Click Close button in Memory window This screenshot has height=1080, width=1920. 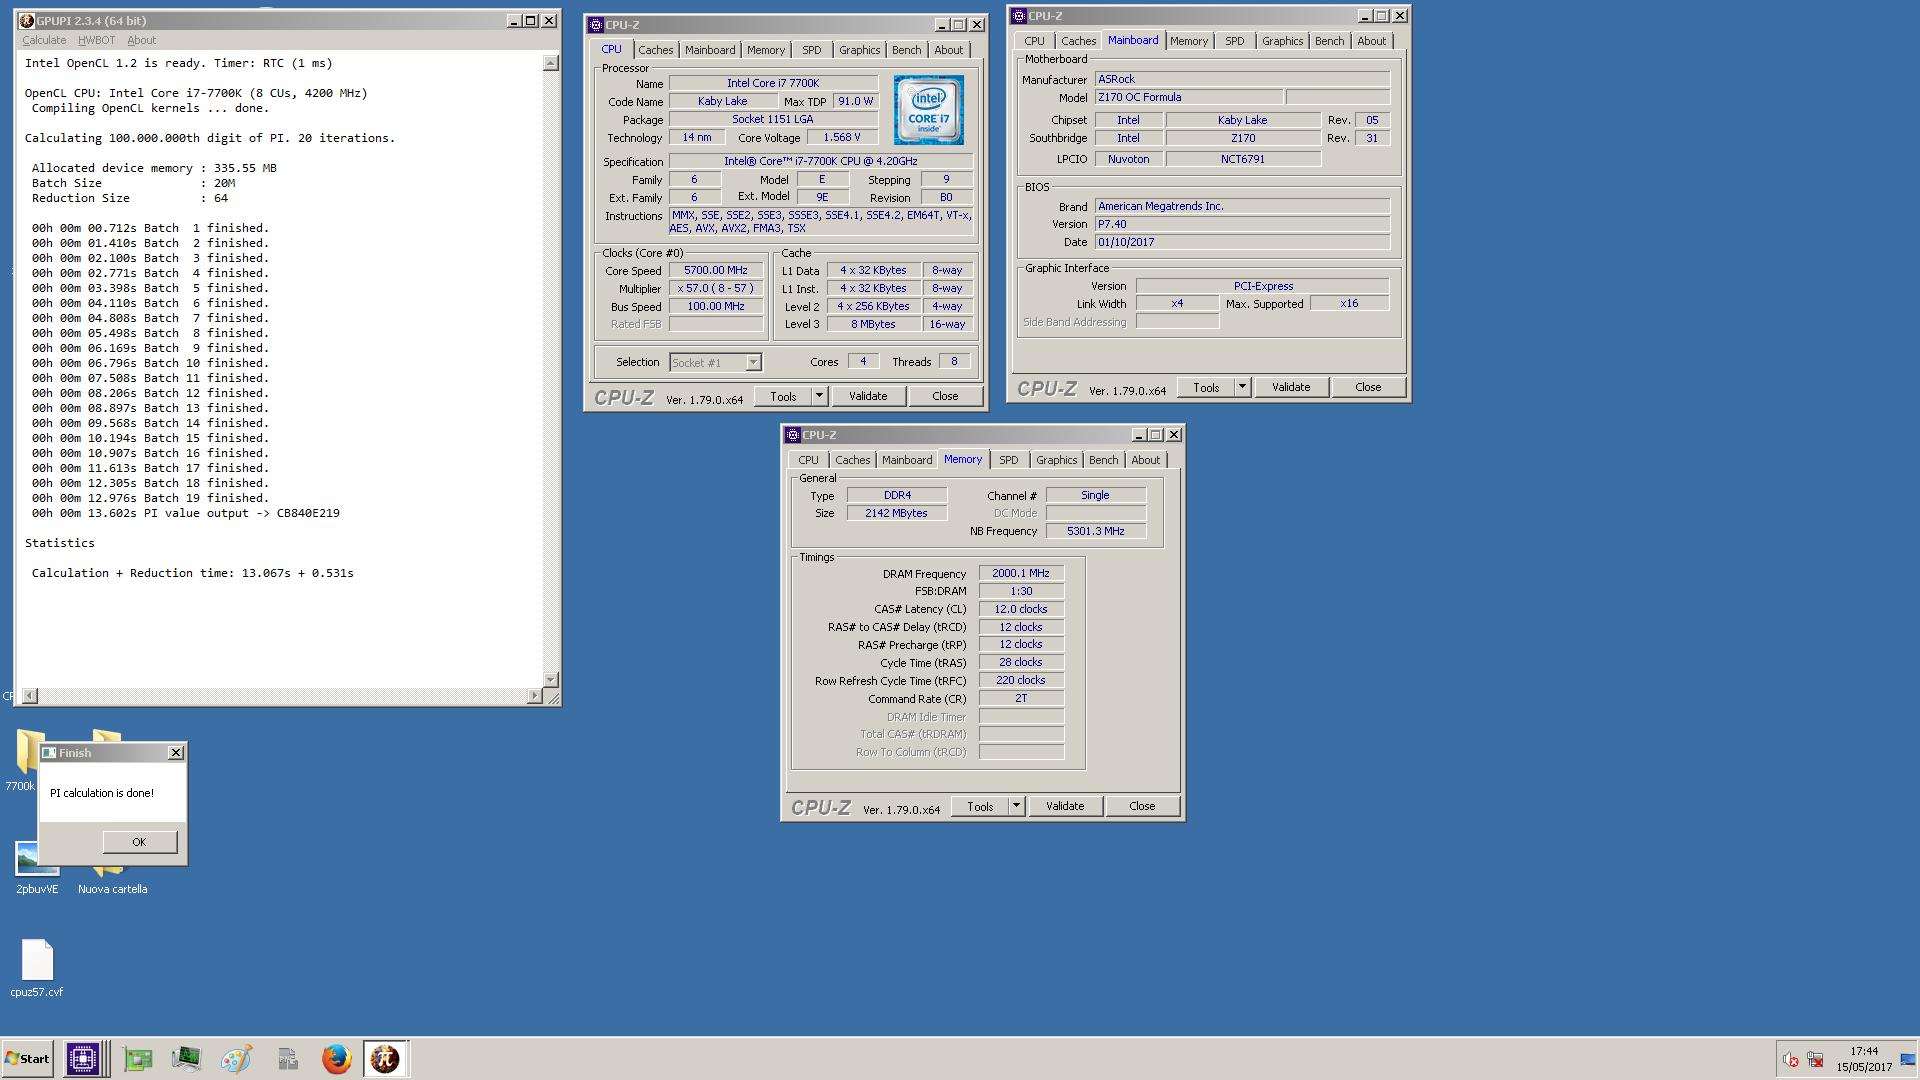pyautogui.click(x=1142, y=806)
